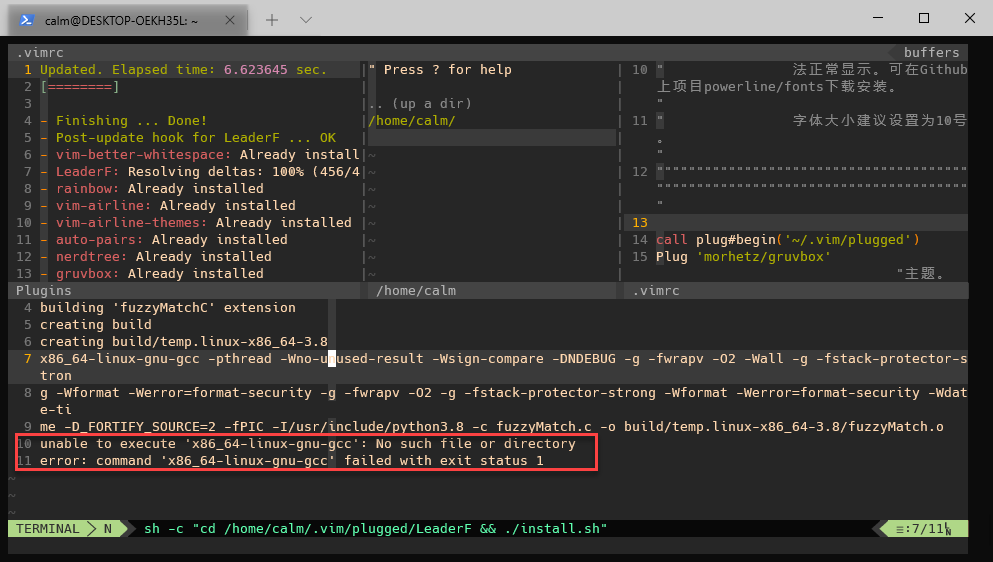Maximize the Windows Terminal window
This screenshot has width=993, height=562.
click(924, 18)
